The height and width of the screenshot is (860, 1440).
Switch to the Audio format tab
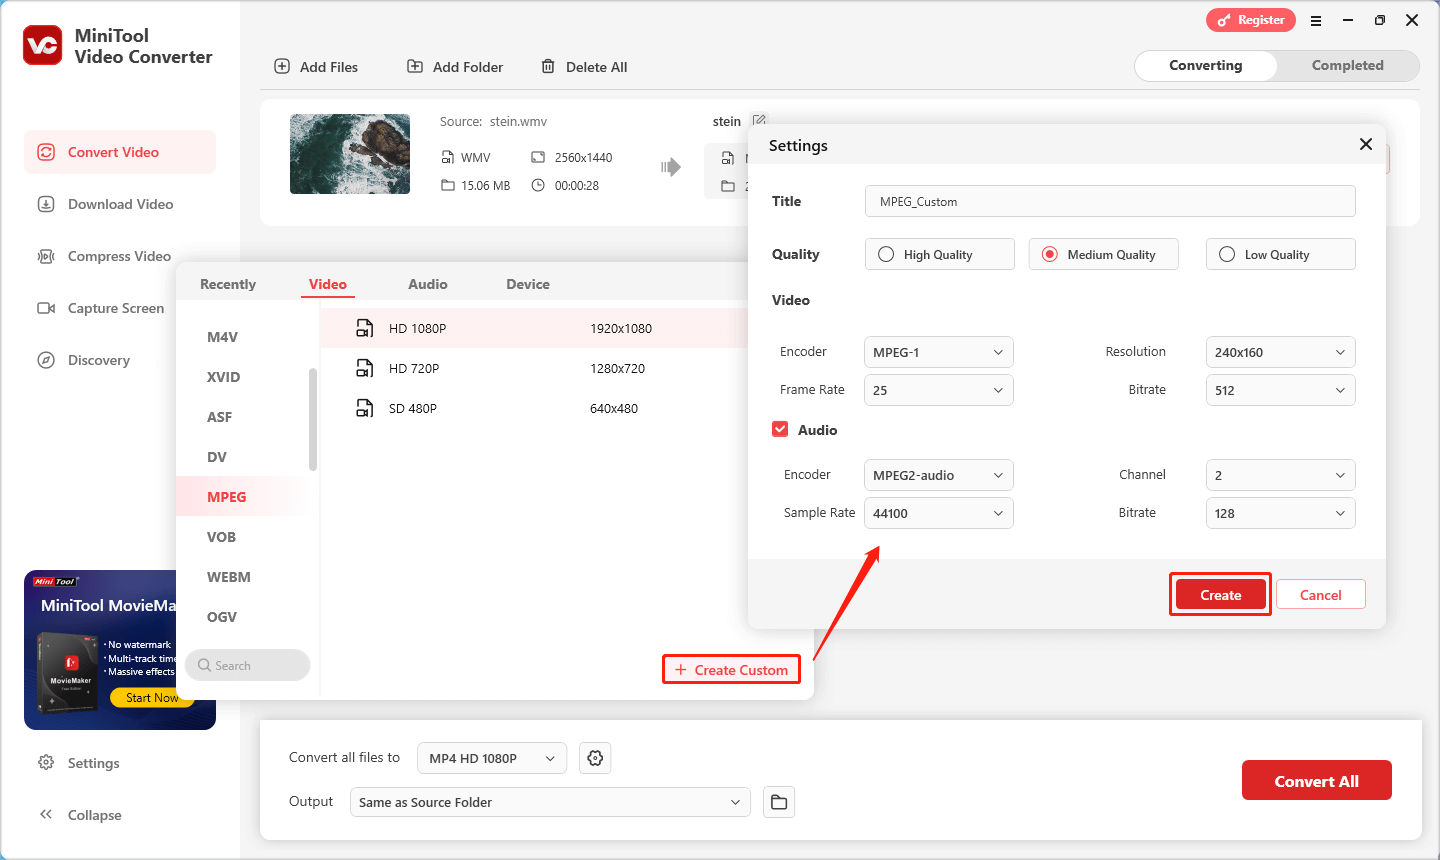click(x=428, y=284)
